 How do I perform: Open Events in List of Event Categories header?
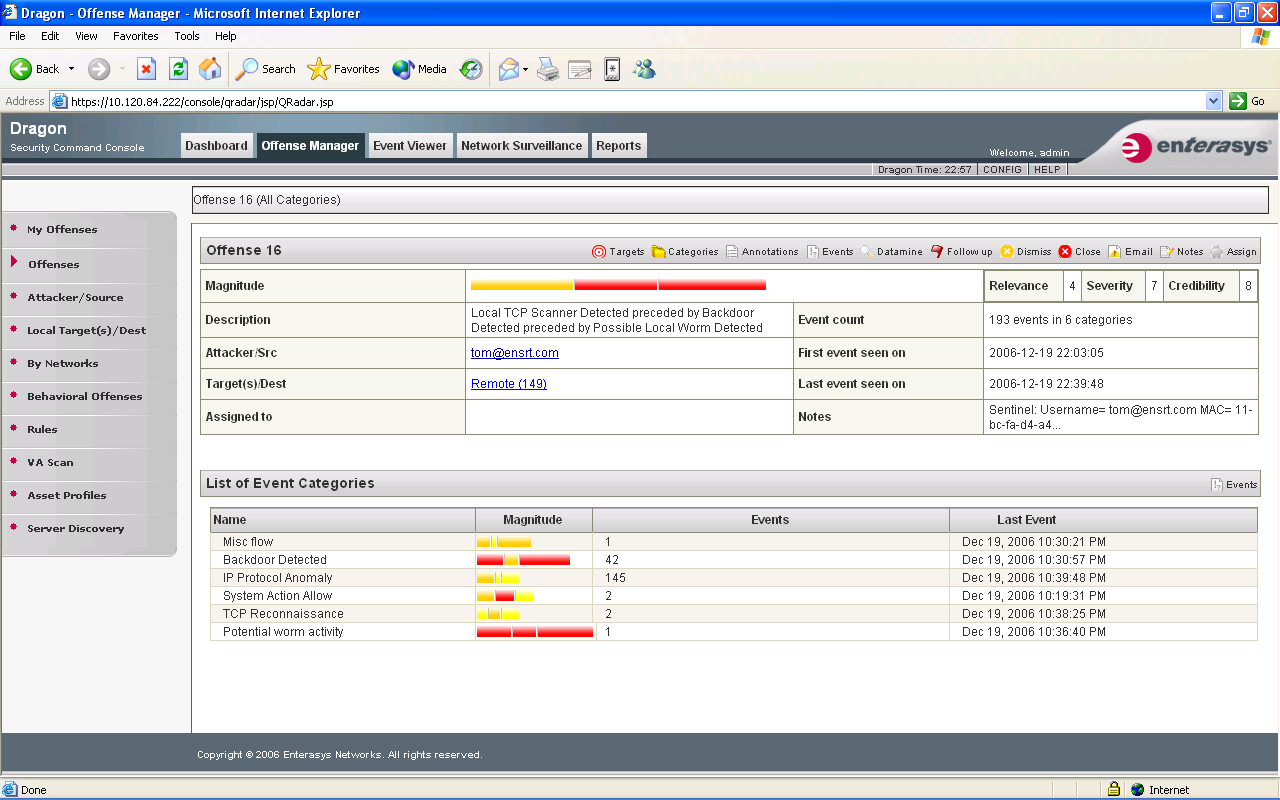1234,484
